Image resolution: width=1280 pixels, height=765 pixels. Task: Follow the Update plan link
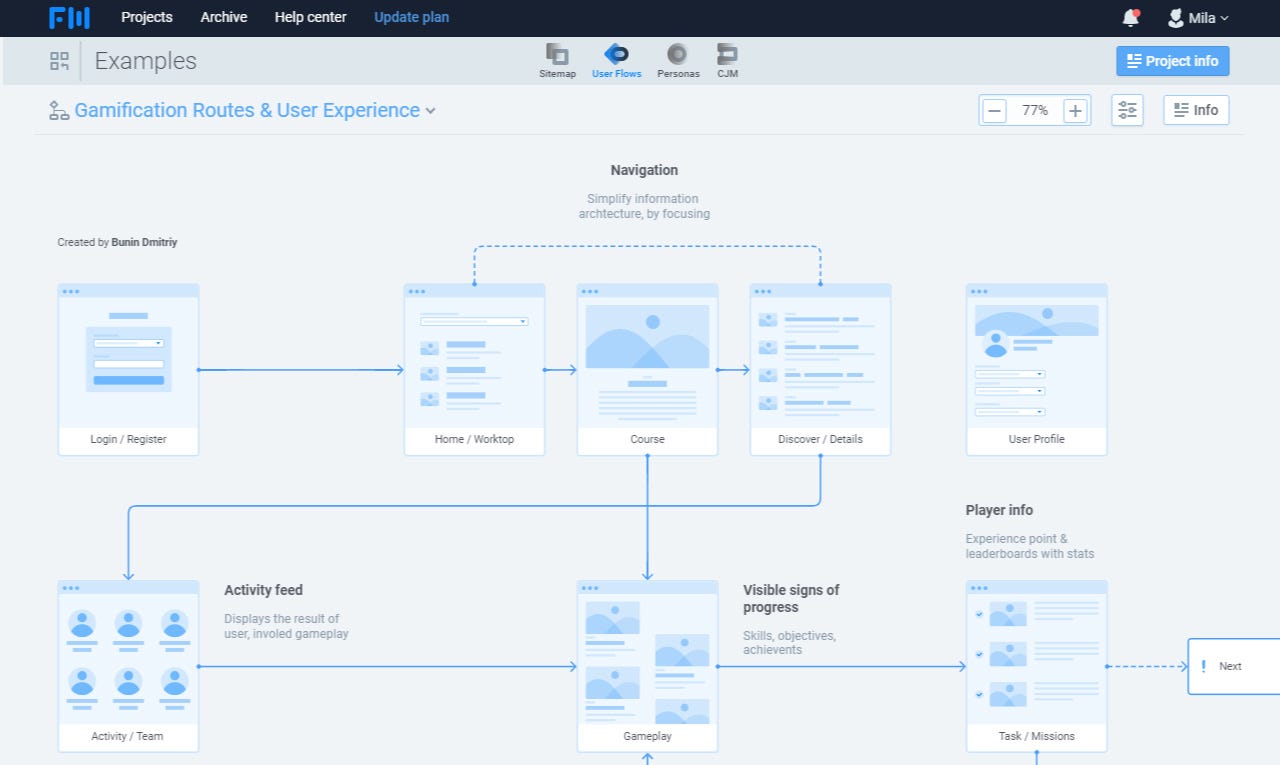click(411, 17)
